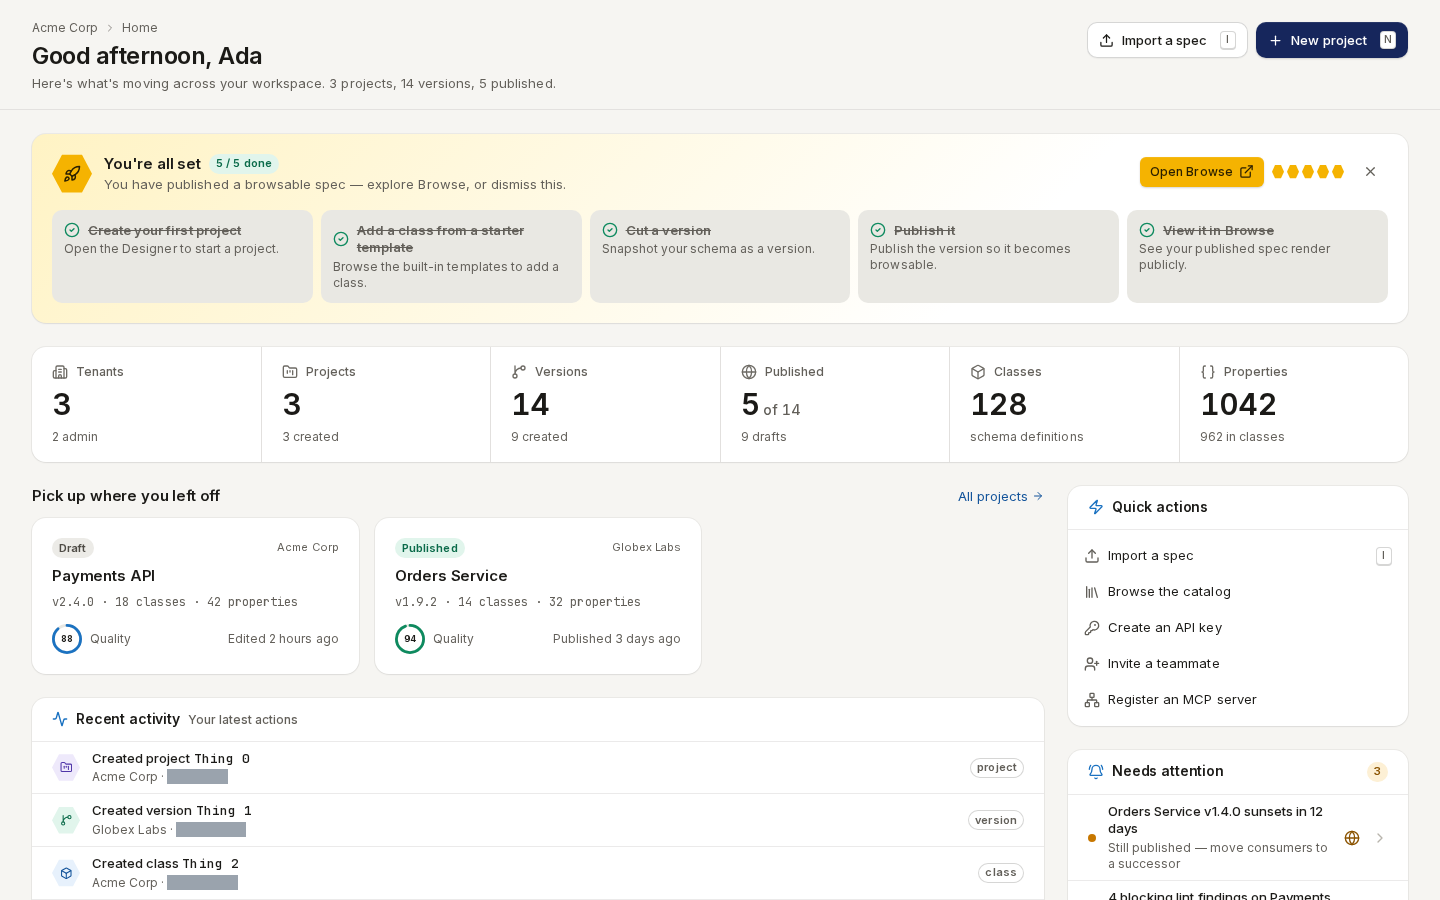Click the Versions branch icon
This screenshot has height=900, width=1440.
tap(519, 372)
